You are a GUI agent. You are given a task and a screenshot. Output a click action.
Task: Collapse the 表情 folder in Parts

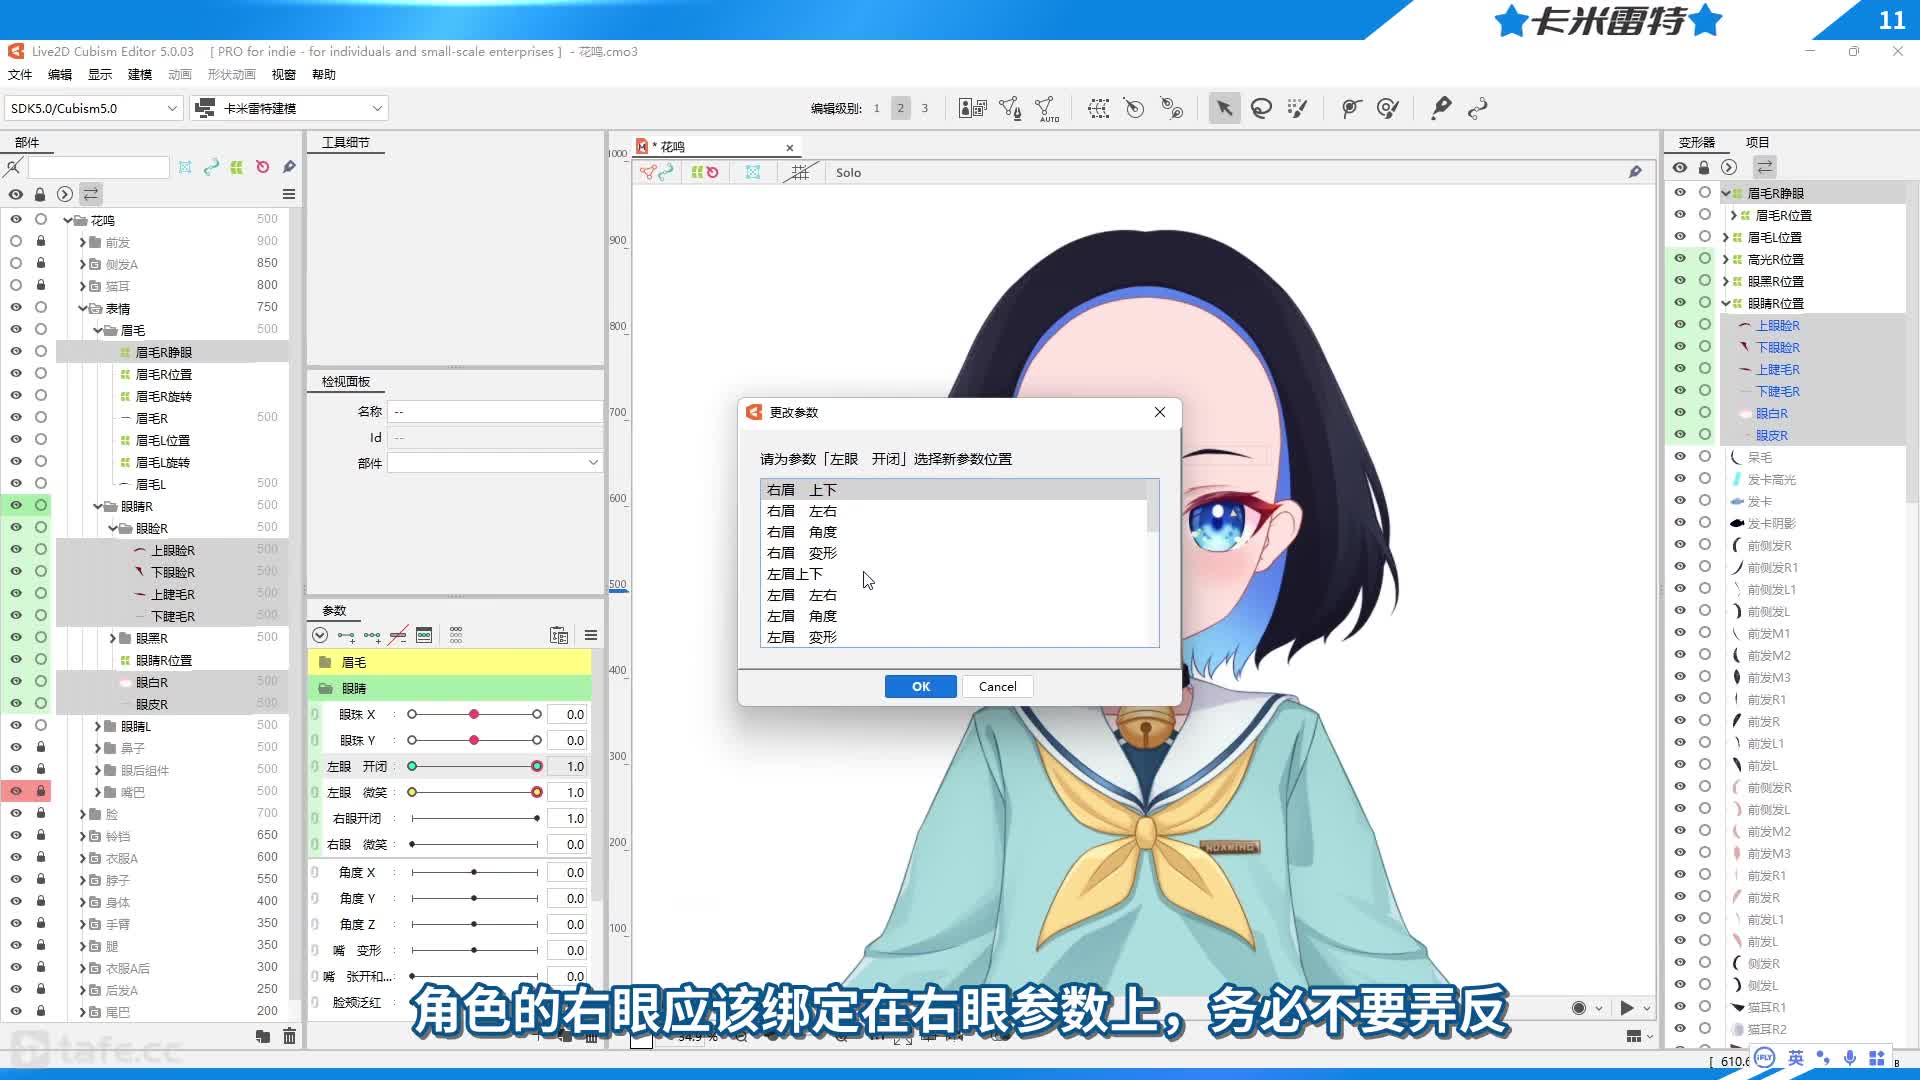pos(83,308)
